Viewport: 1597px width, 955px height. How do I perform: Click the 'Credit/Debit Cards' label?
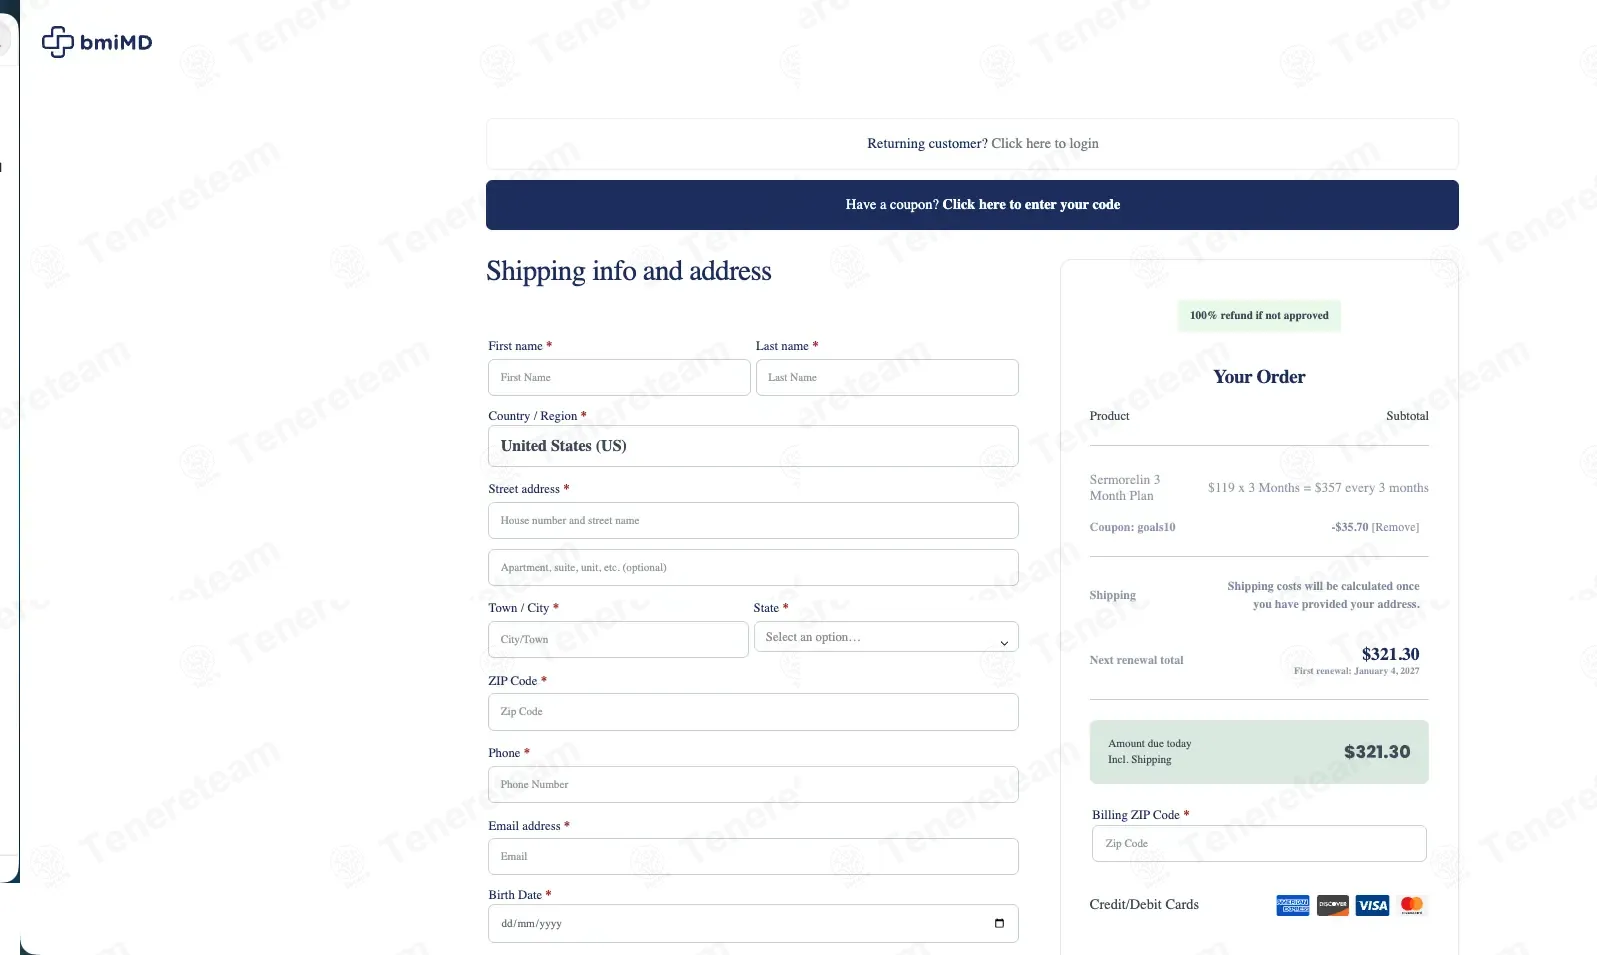[x=1144, y=904]
